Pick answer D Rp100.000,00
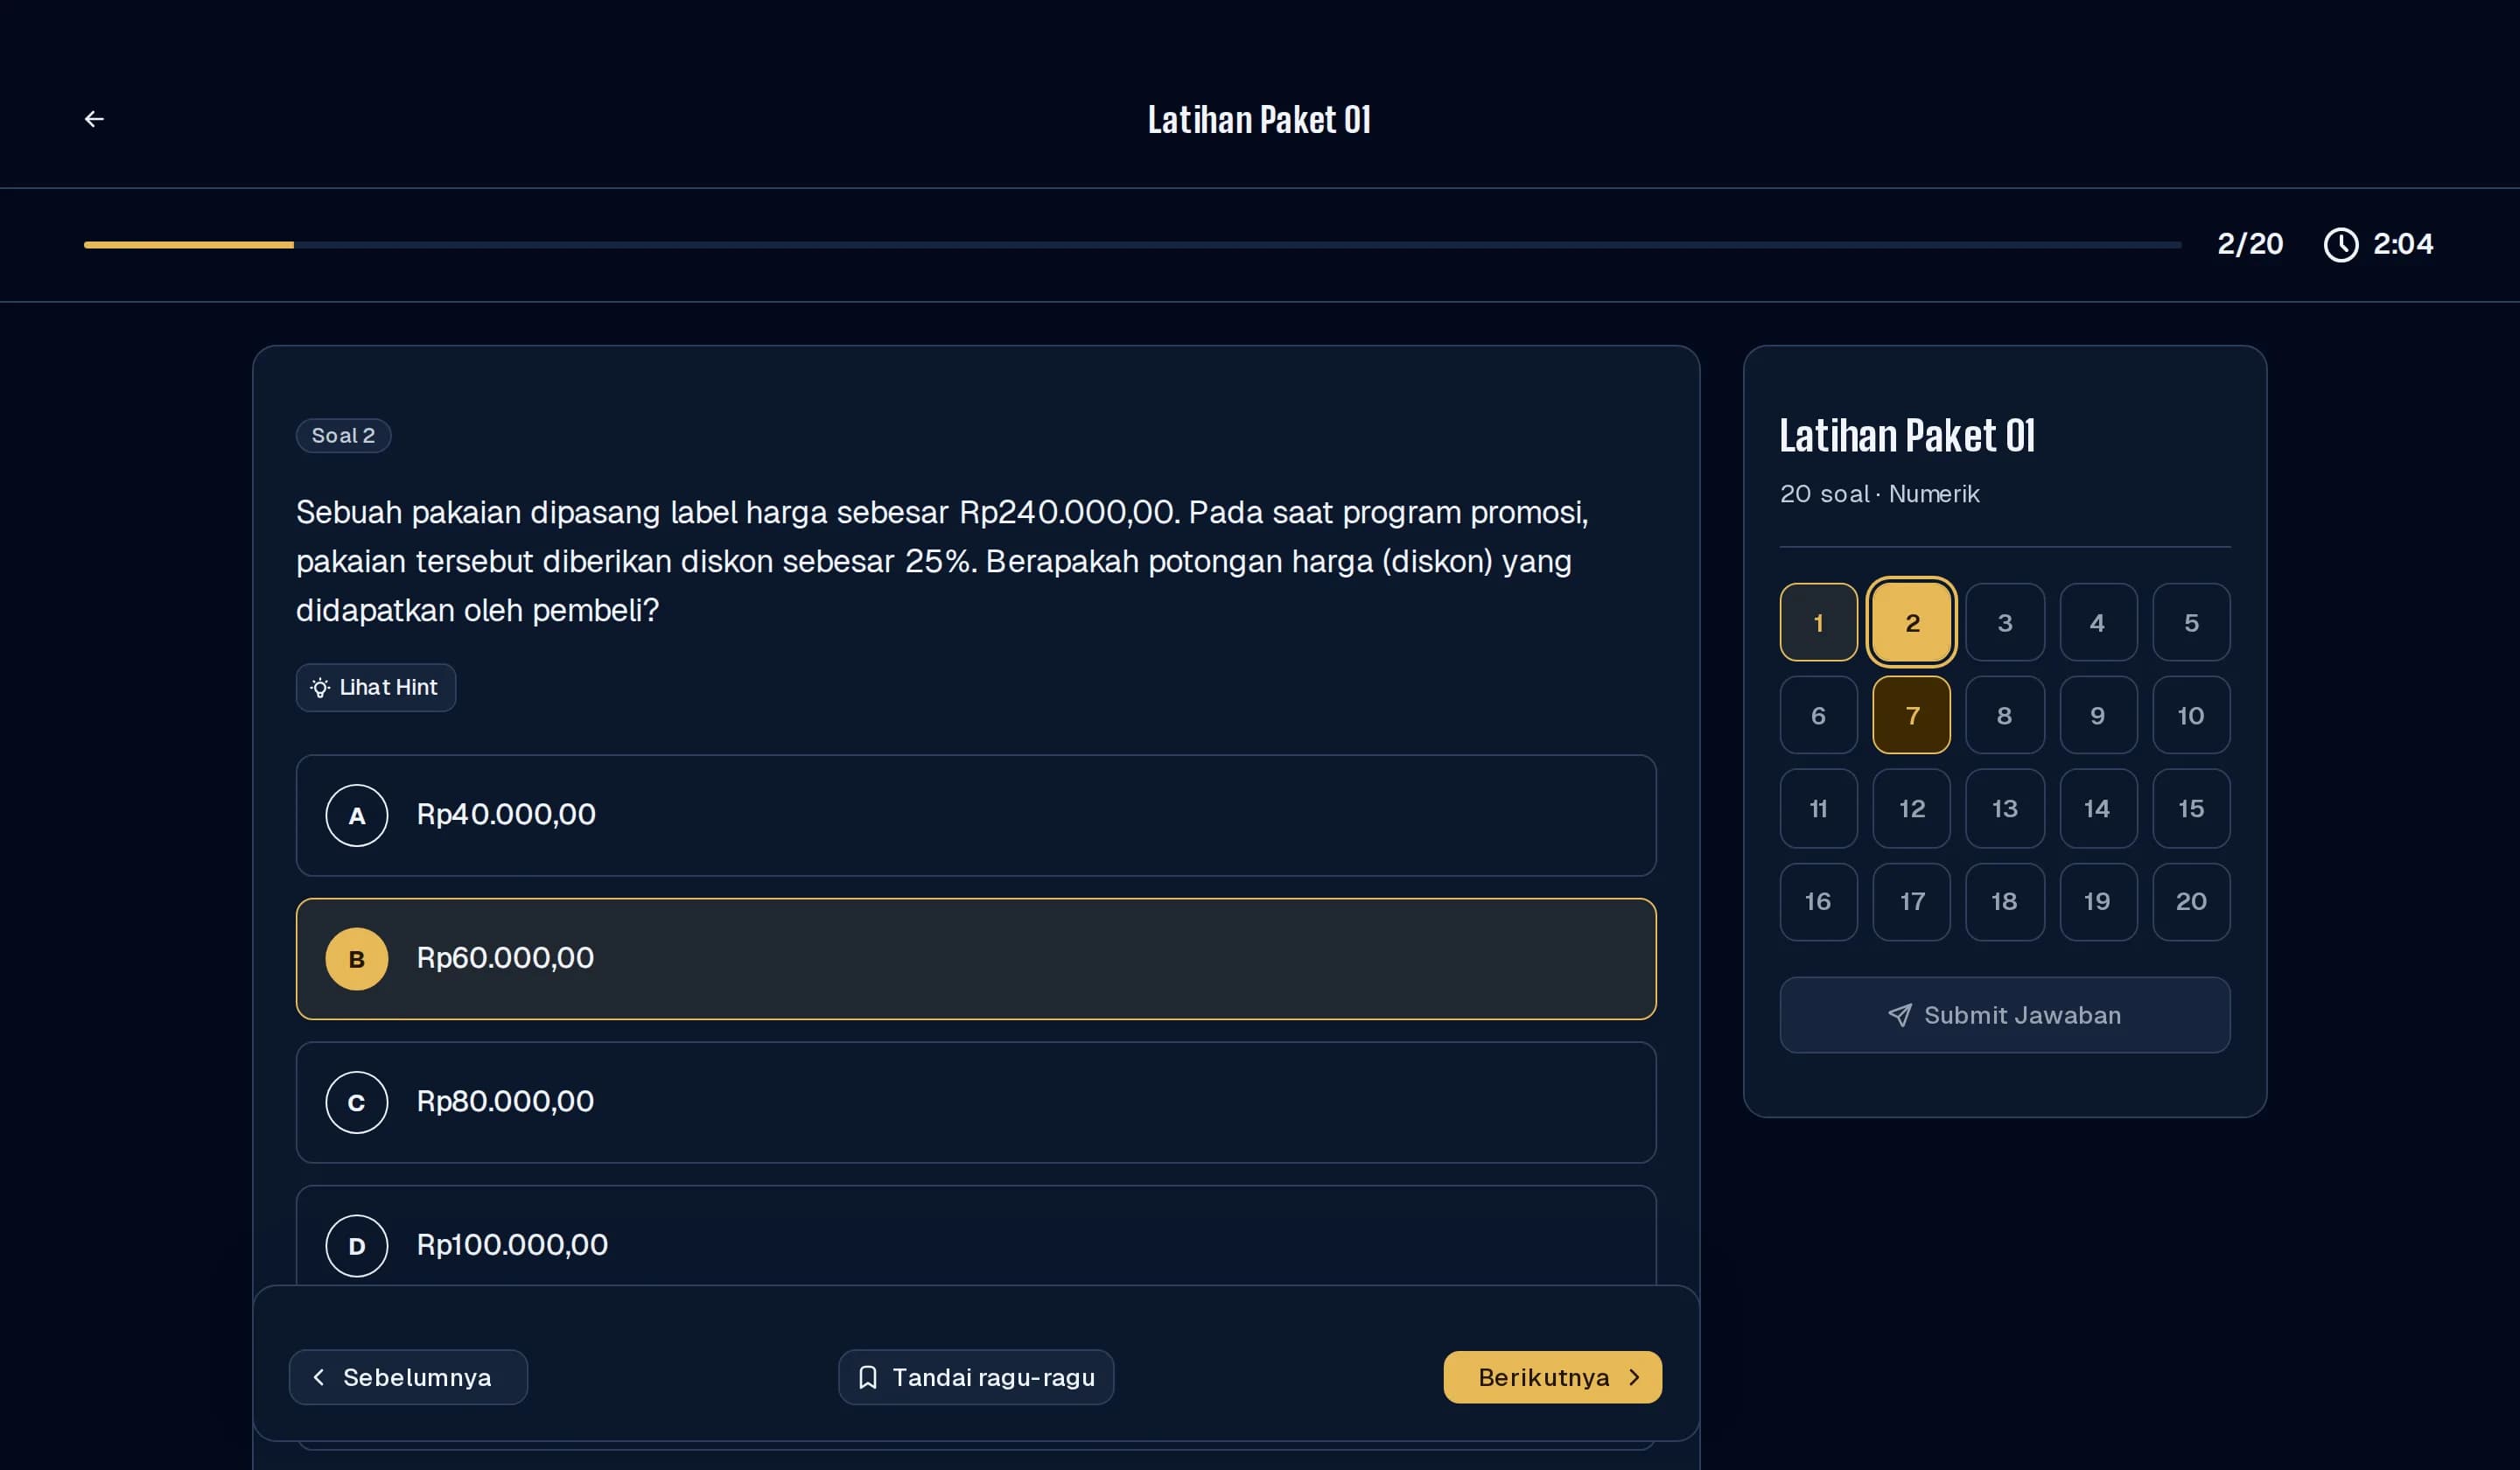The width and height of the screenshot is (2520, 1470). [976, 1236]
